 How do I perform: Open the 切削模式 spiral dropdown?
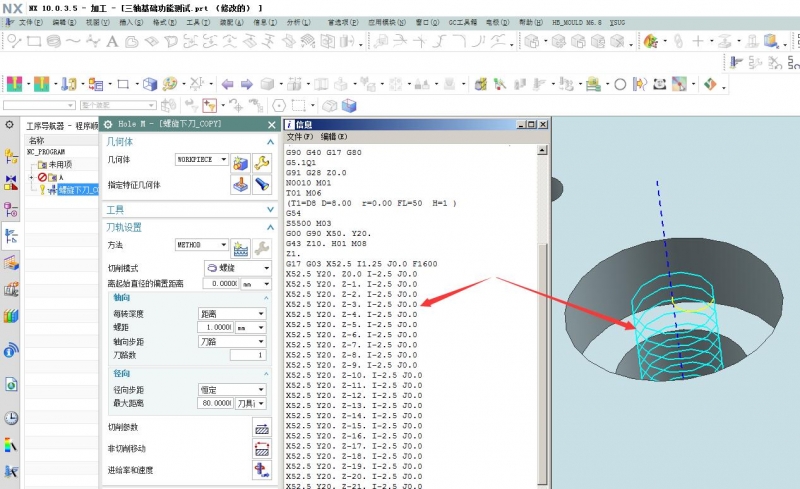tap(238, 268)
